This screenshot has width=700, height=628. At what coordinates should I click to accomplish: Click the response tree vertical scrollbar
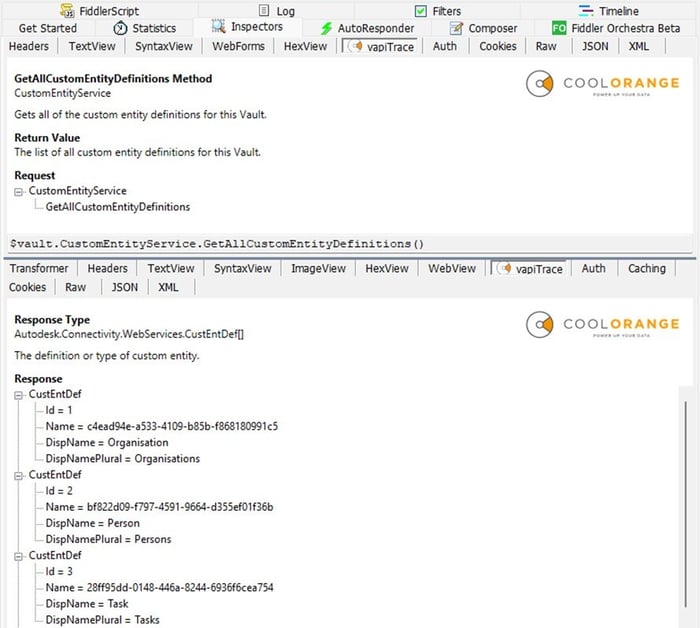coord(686,504)
